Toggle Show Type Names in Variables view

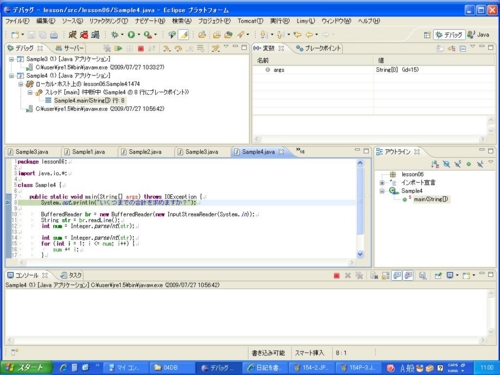(440, 49)
